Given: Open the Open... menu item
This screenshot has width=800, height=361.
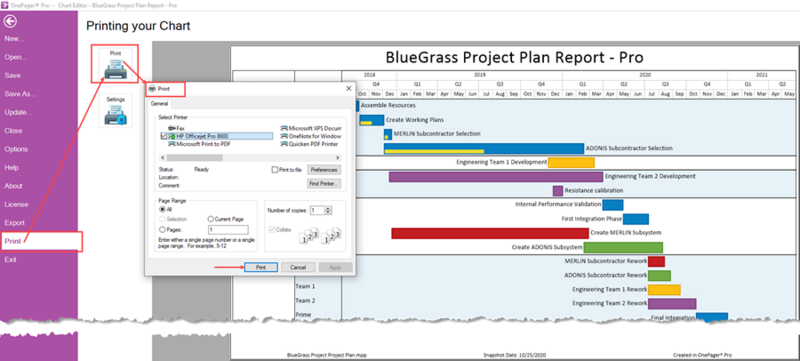Looking at the screenshot, I should (x=15, y=57).
